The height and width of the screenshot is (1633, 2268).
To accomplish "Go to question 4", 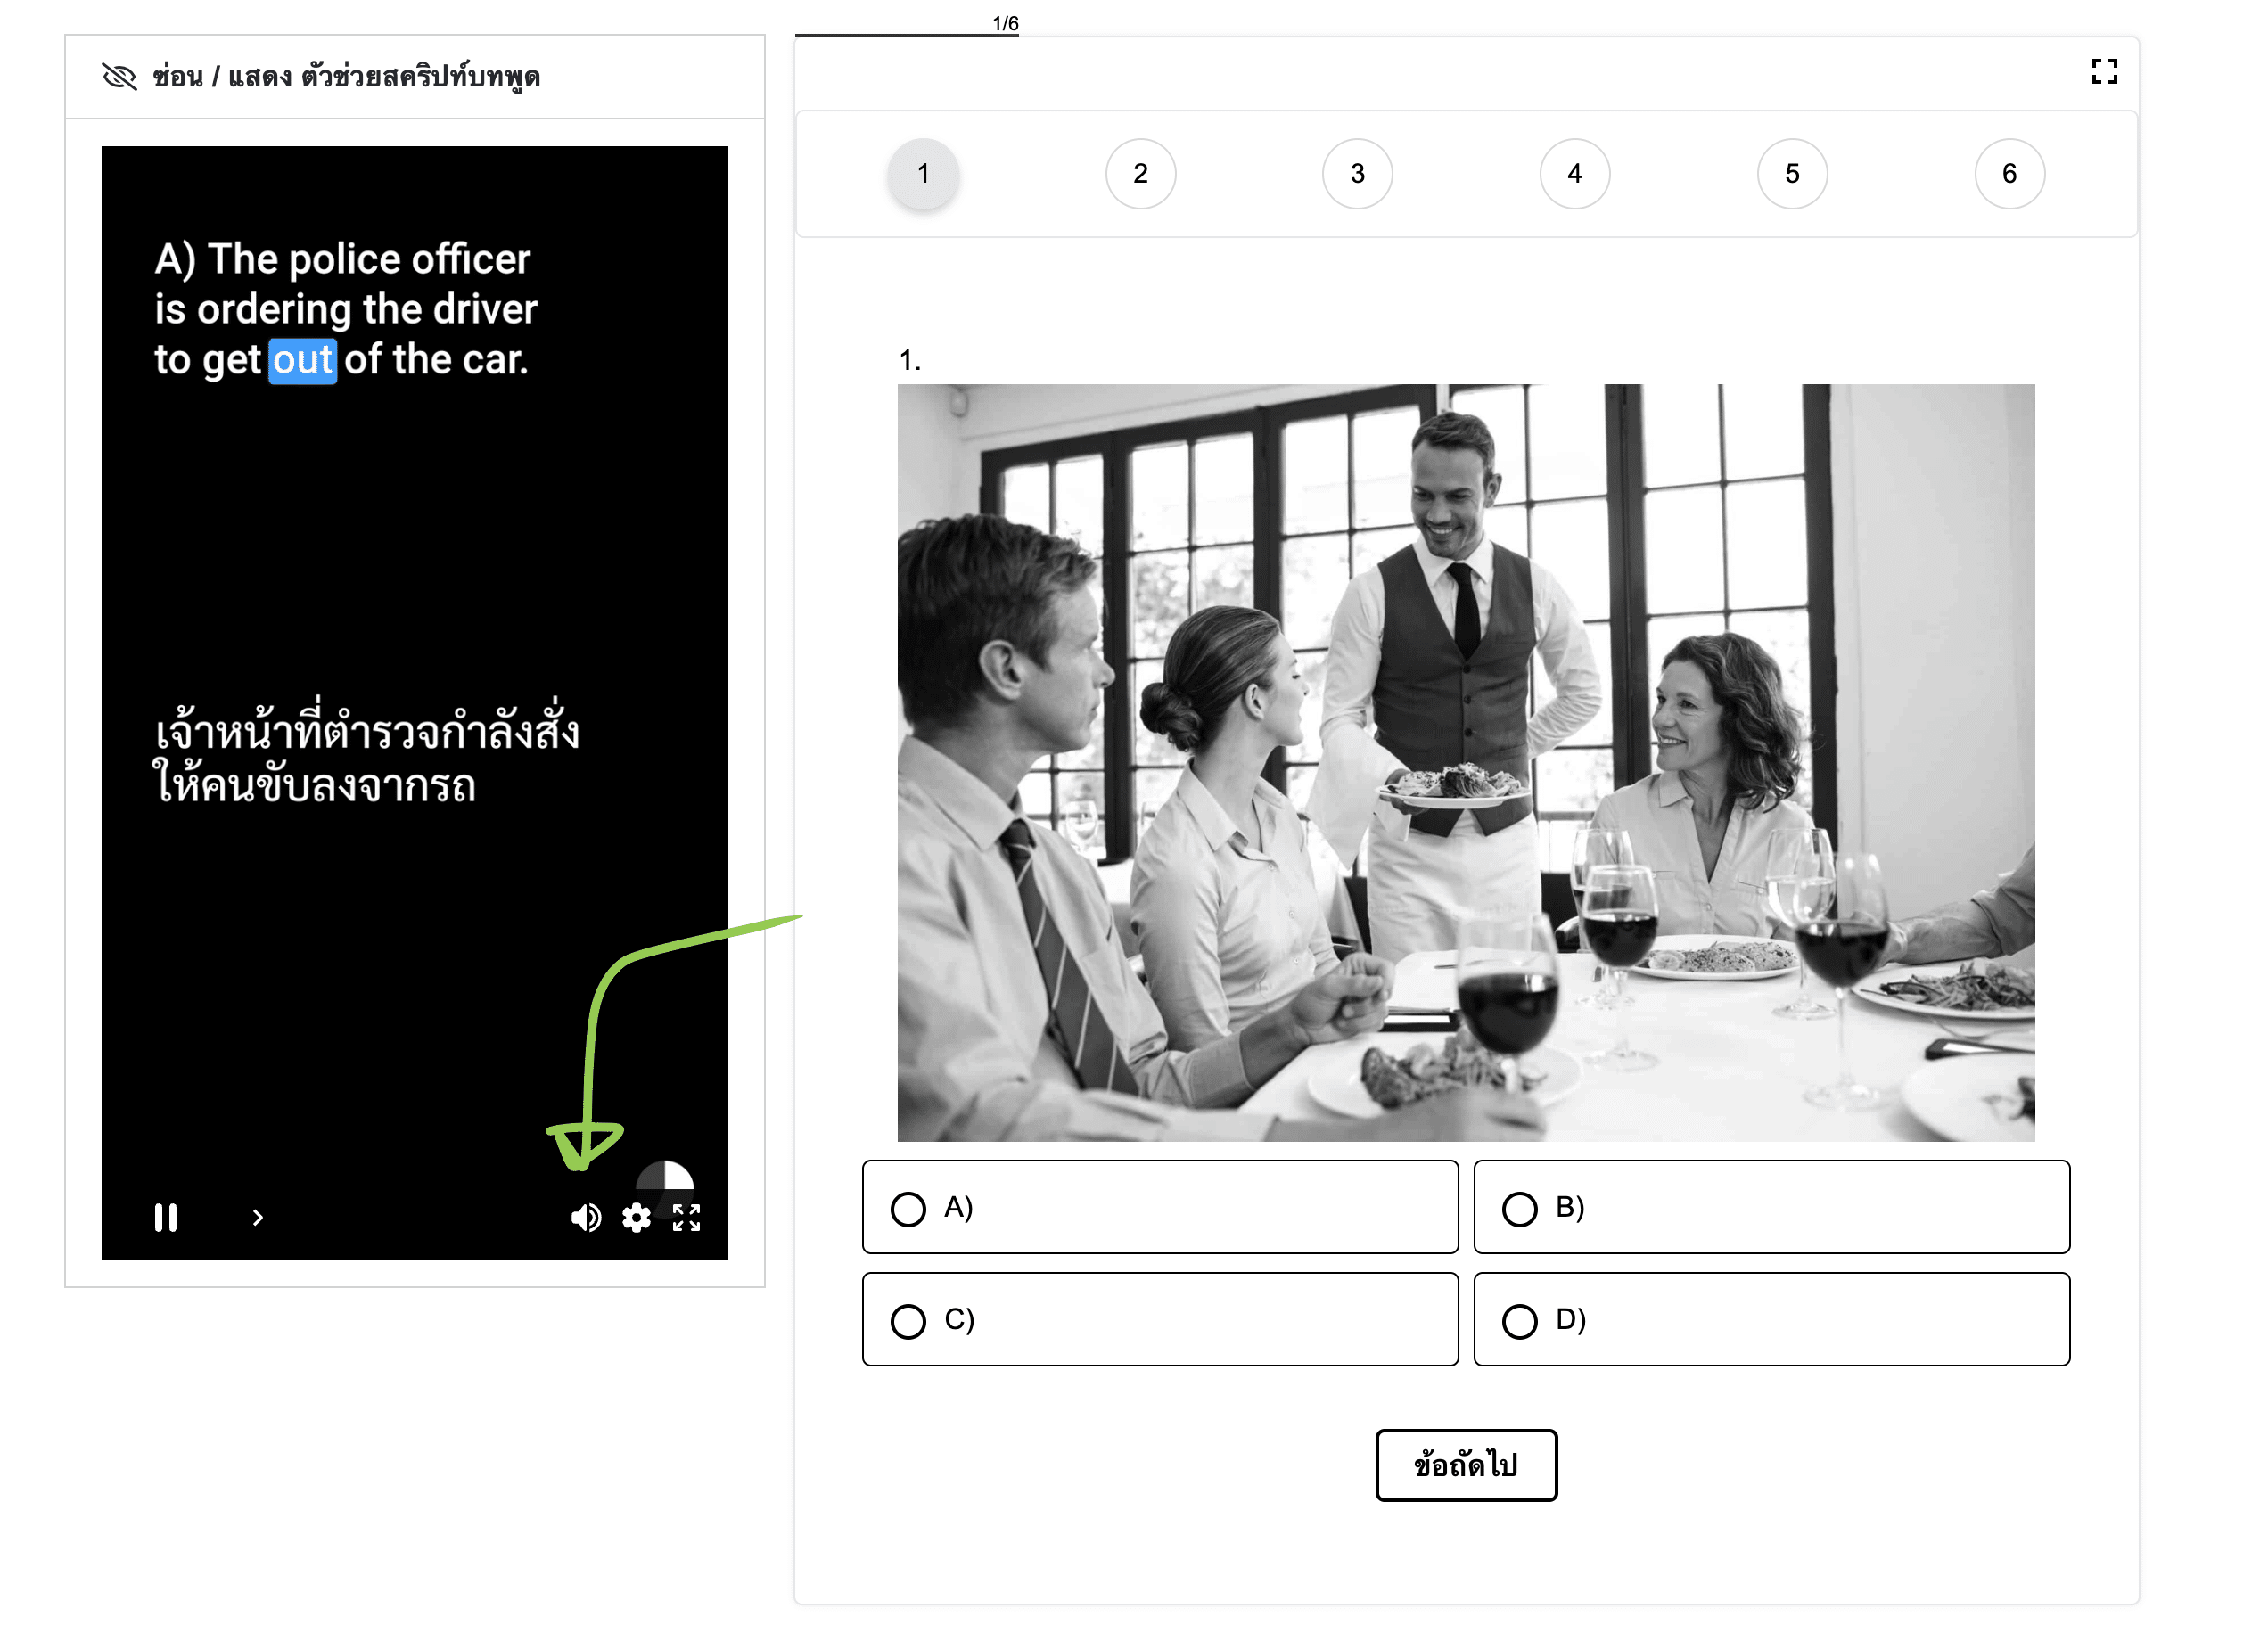I will click(1574, 174).
